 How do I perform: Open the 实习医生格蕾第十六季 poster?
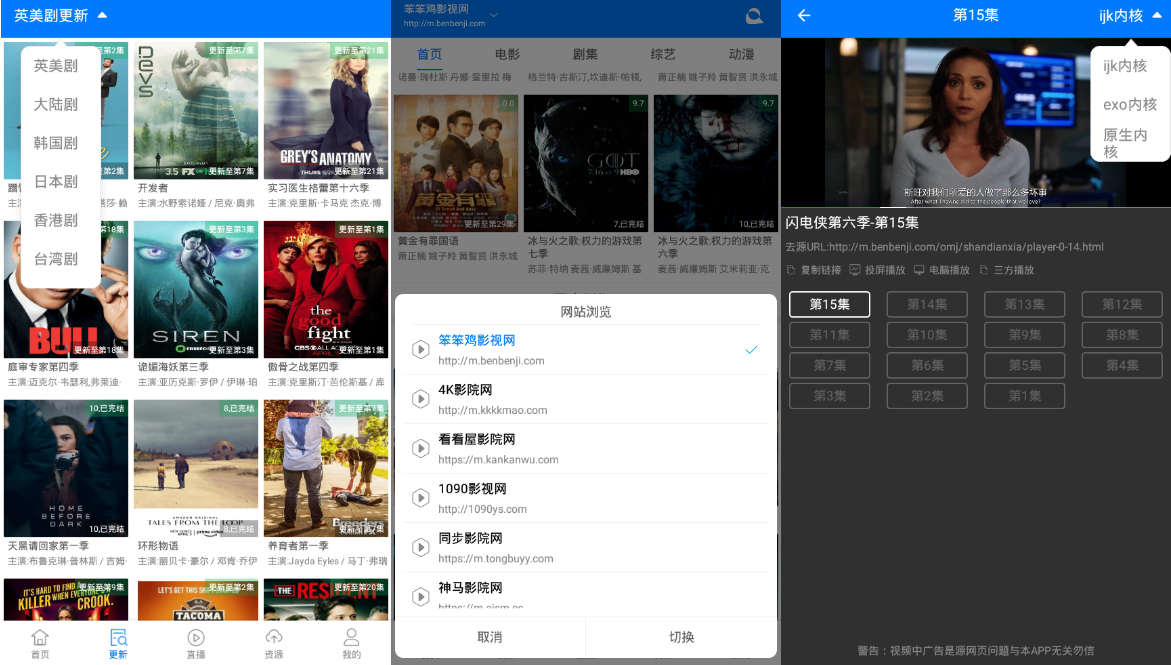pyautogui.click(x=326, y=111)
